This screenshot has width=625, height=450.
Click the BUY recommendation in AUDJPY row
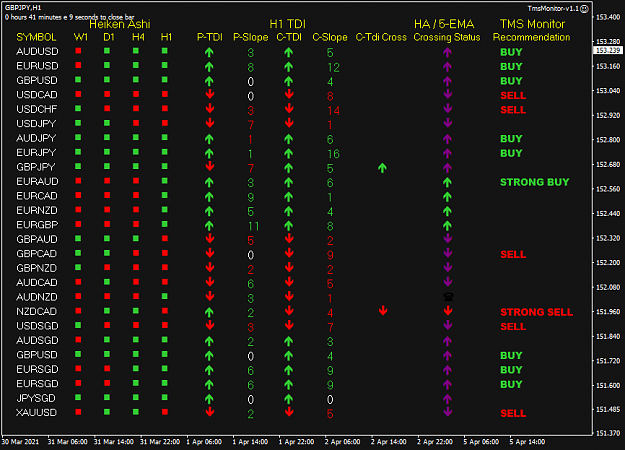pos(511,139)
